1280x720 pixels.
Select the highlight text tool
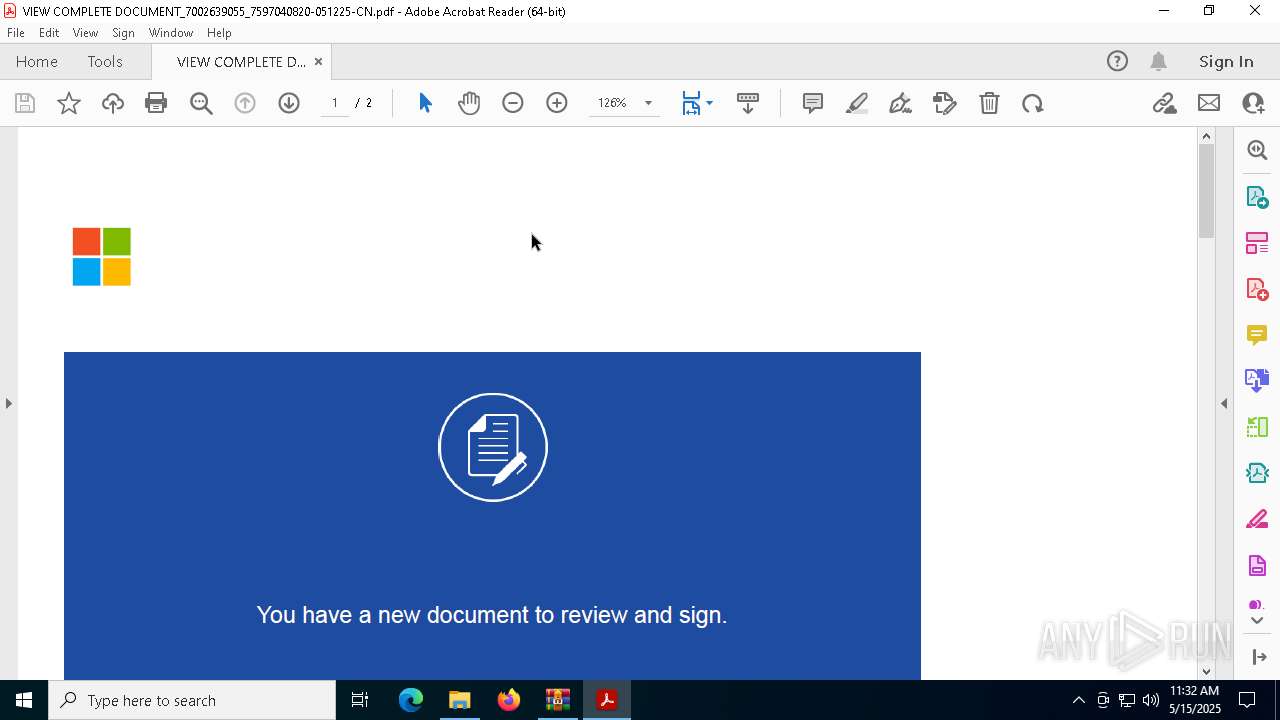point(857,103)
